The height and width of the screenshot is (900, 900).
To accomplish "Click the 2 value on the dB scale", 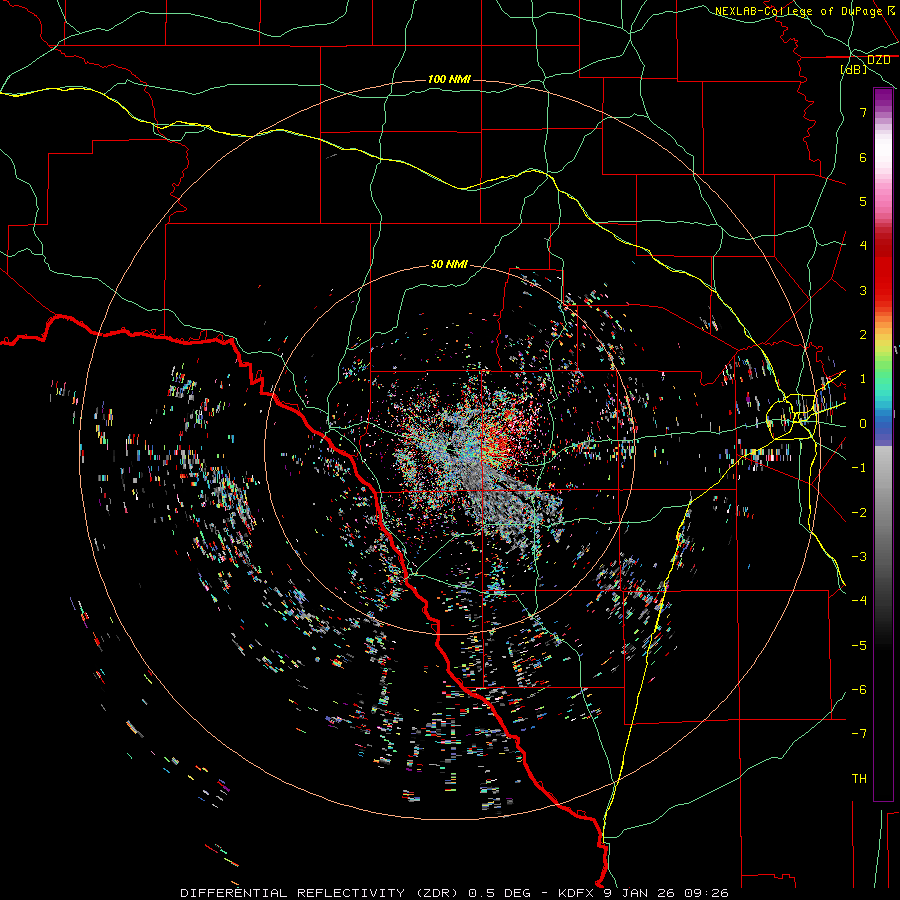I will [x=863, y=335].
